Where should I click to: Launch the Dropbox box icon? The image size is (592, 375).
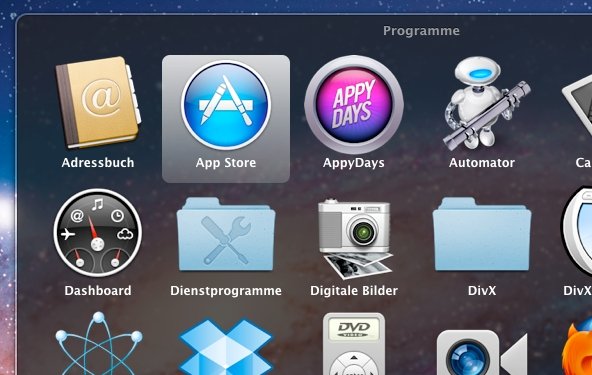point(226,347)
